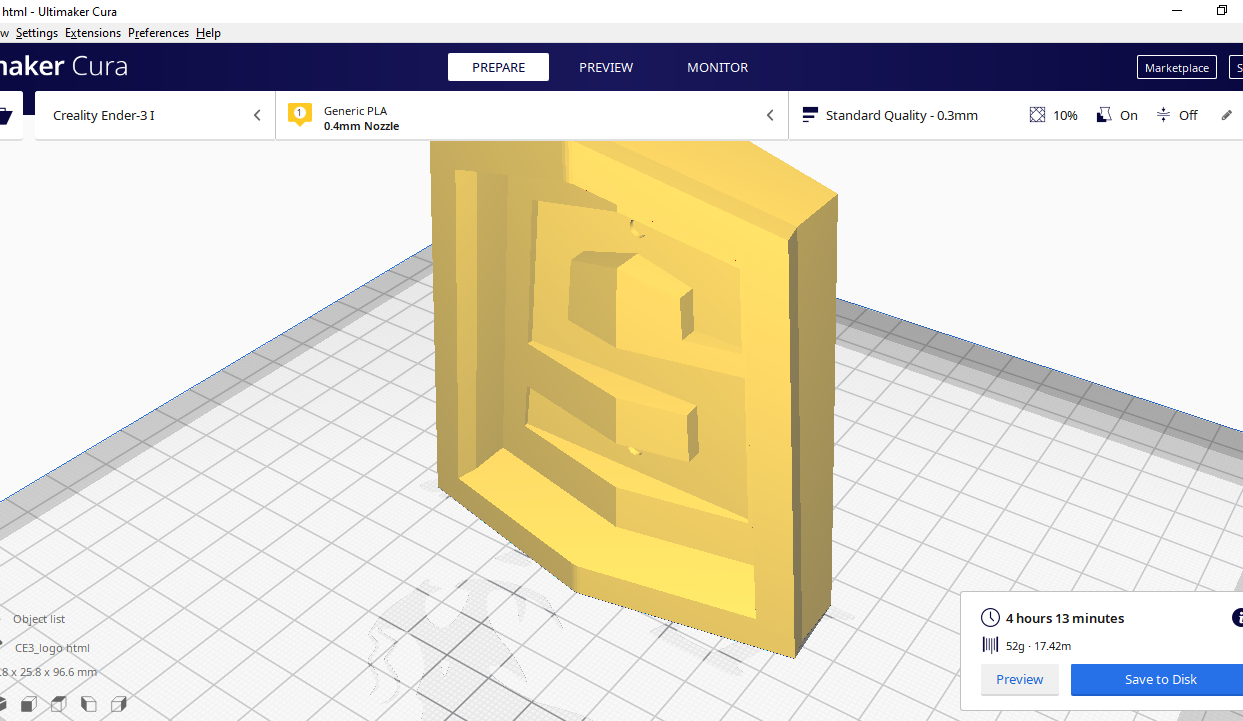Click the extruder 1 material icon
This screenshot has height=721, width=1243.
click(x=299, y=114)
